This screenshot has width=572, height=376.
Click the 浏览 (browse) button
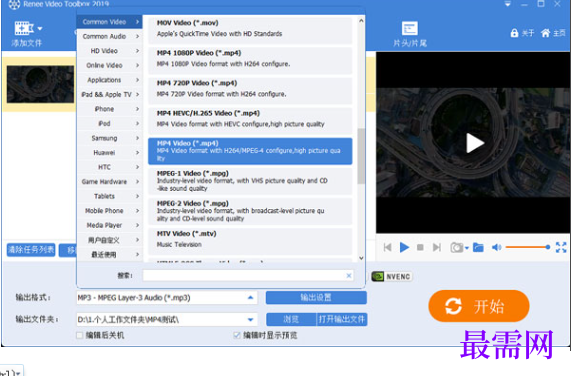tap(291, 319)
